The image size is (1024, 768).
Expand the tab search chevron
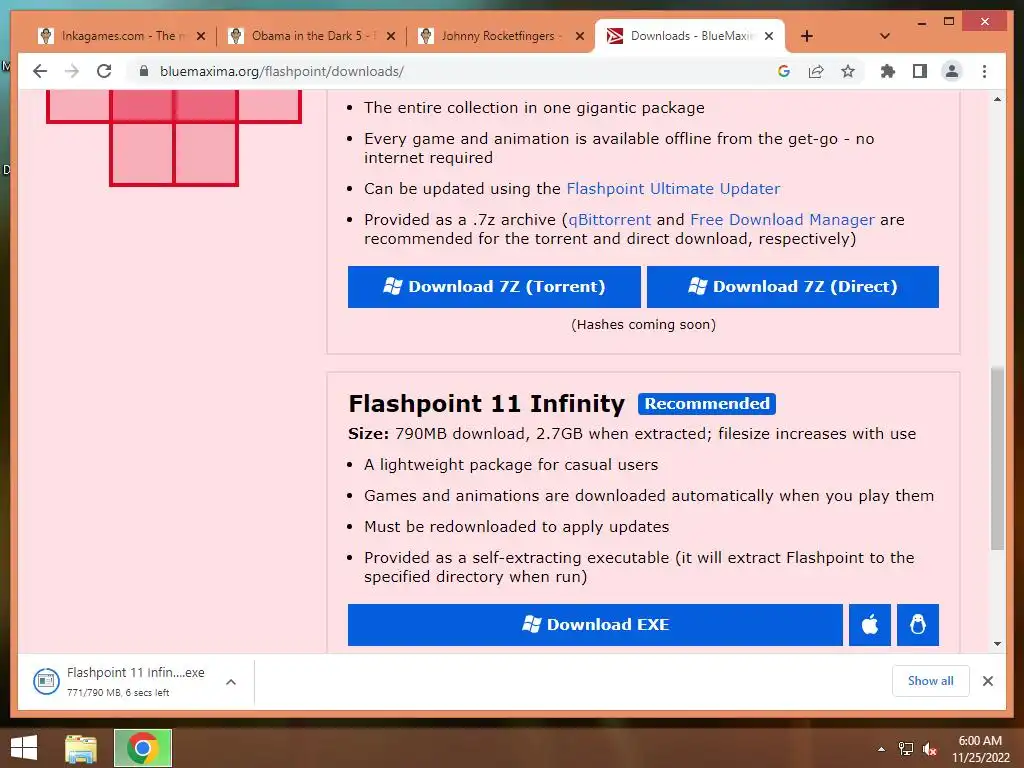coord(885,36)
